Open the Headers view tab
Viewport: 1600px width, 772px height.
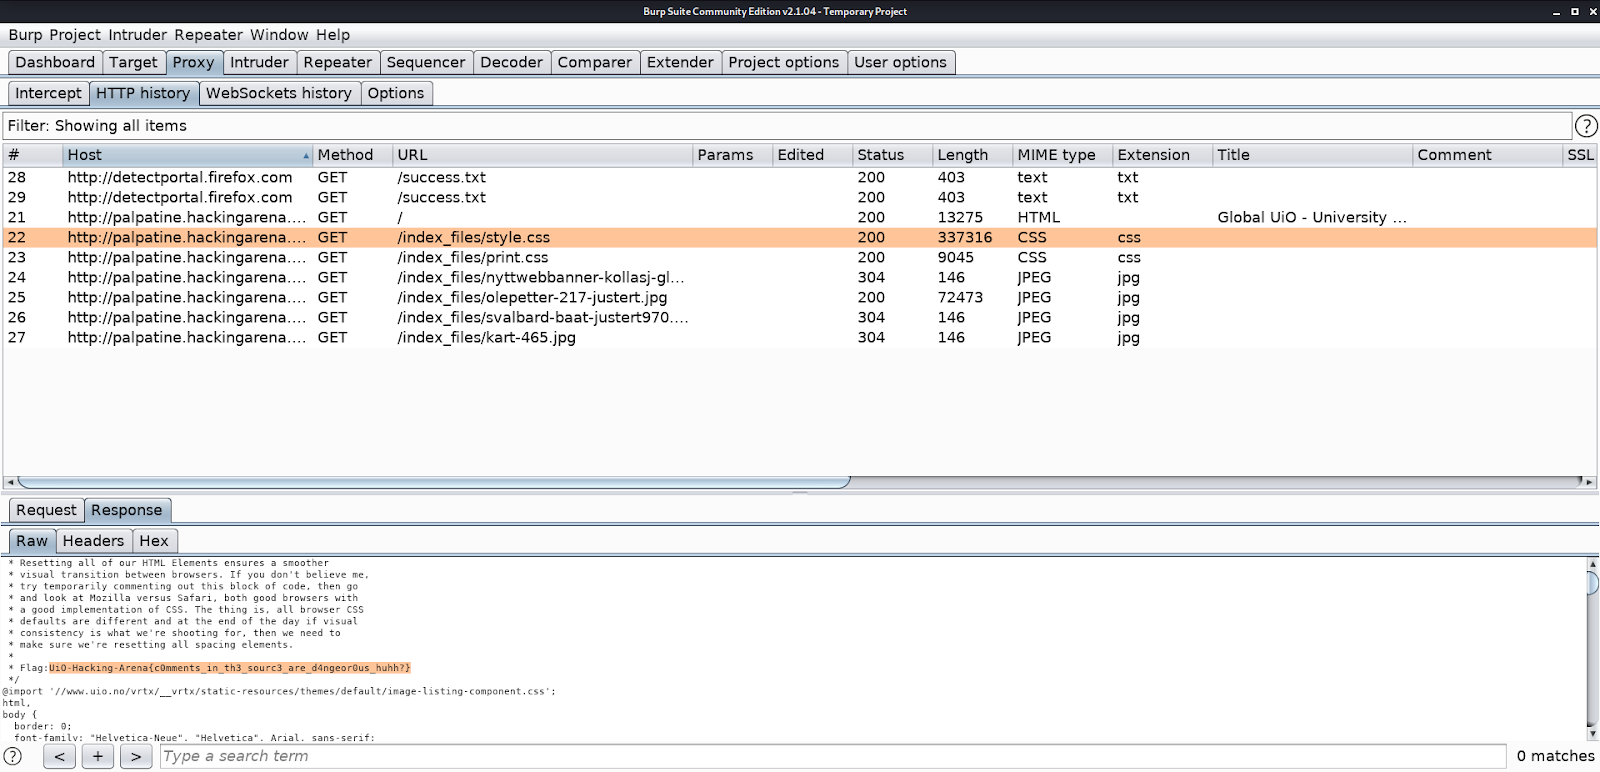(93, 541)
